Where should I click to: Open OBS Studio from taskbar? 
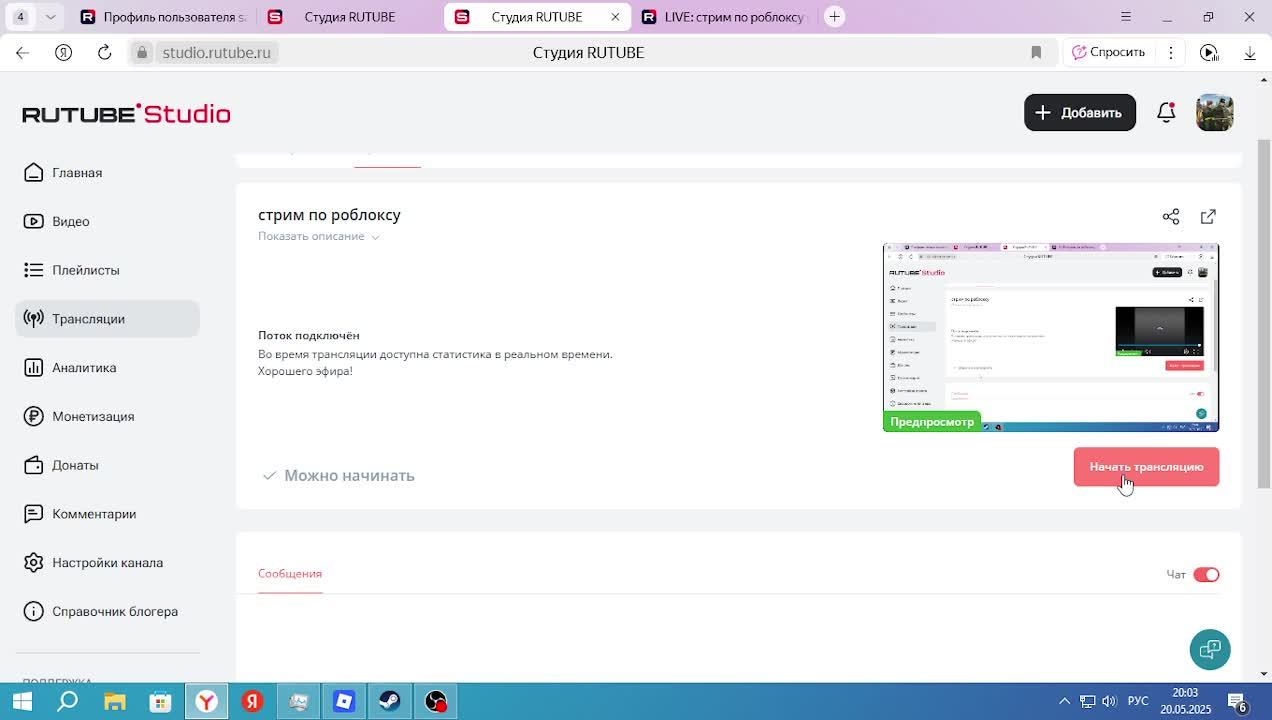tap(436, 702)
